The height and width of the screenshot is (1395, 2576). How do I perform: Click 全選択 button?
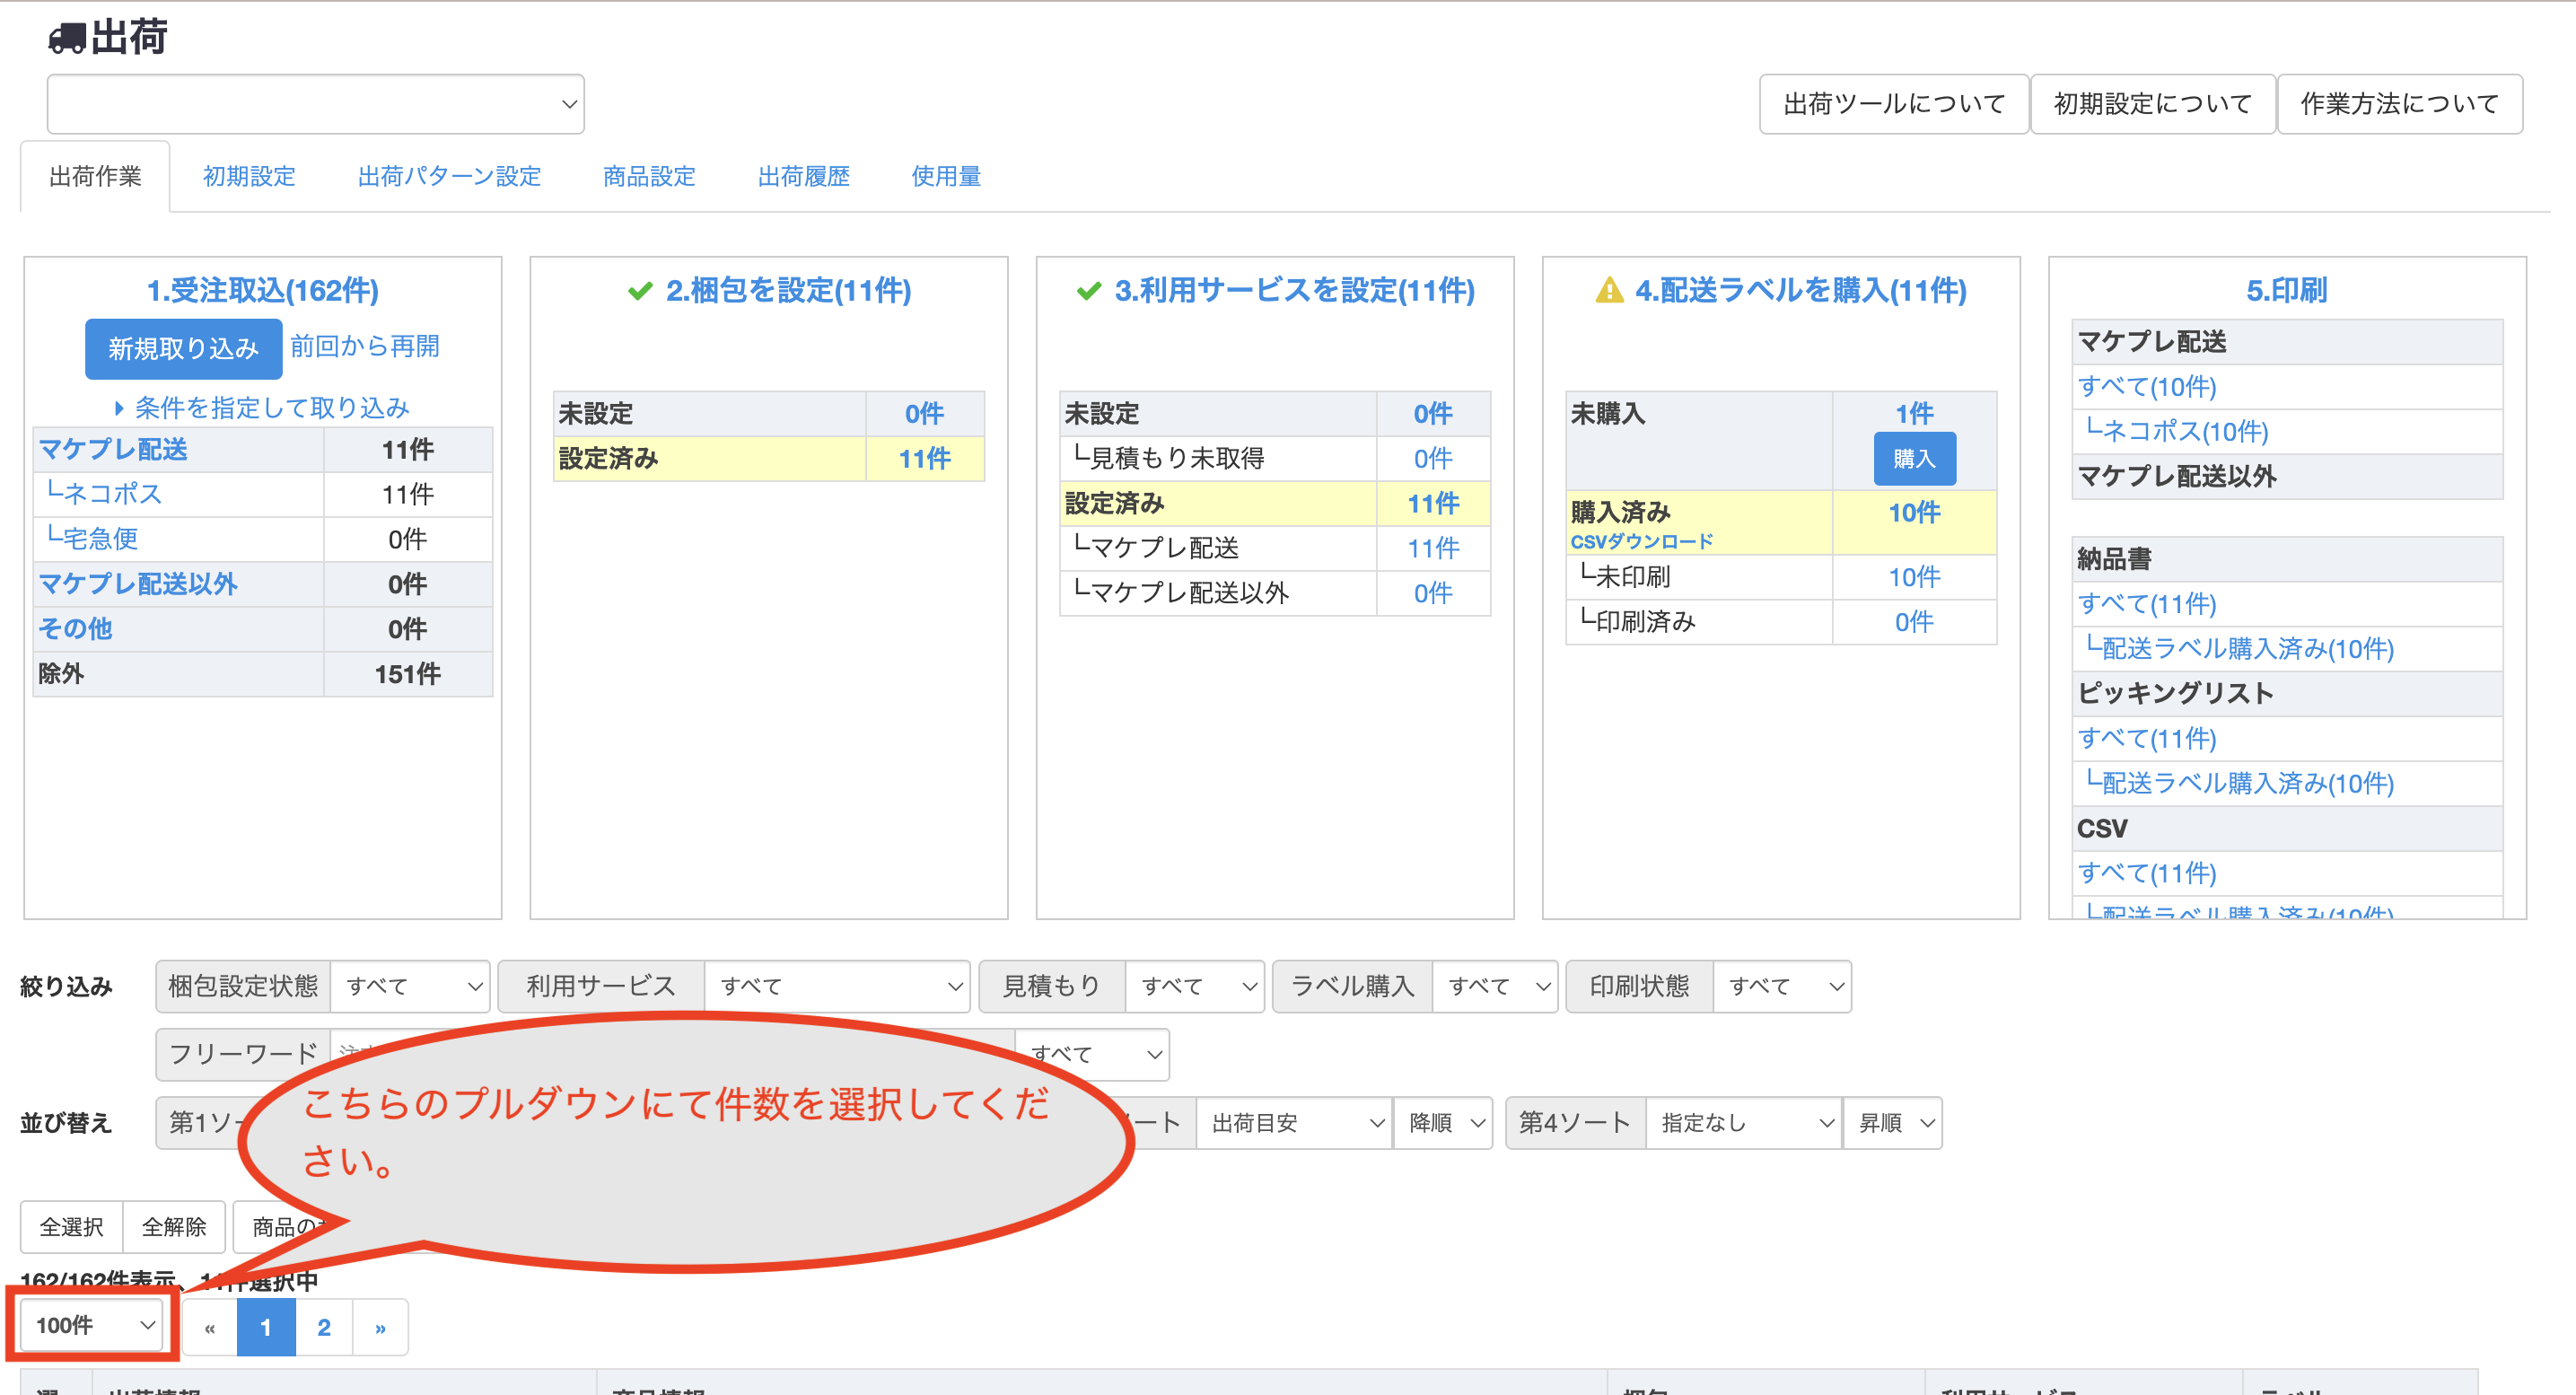(x=72, y=1227)
